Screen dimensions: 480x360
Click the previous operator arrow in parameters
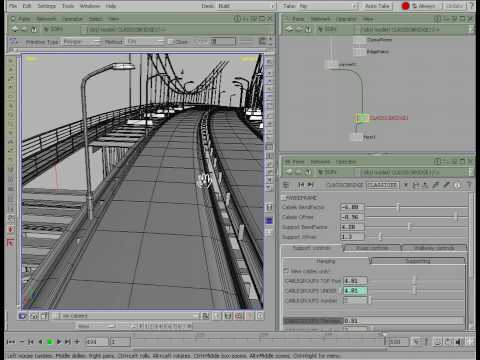301,185
